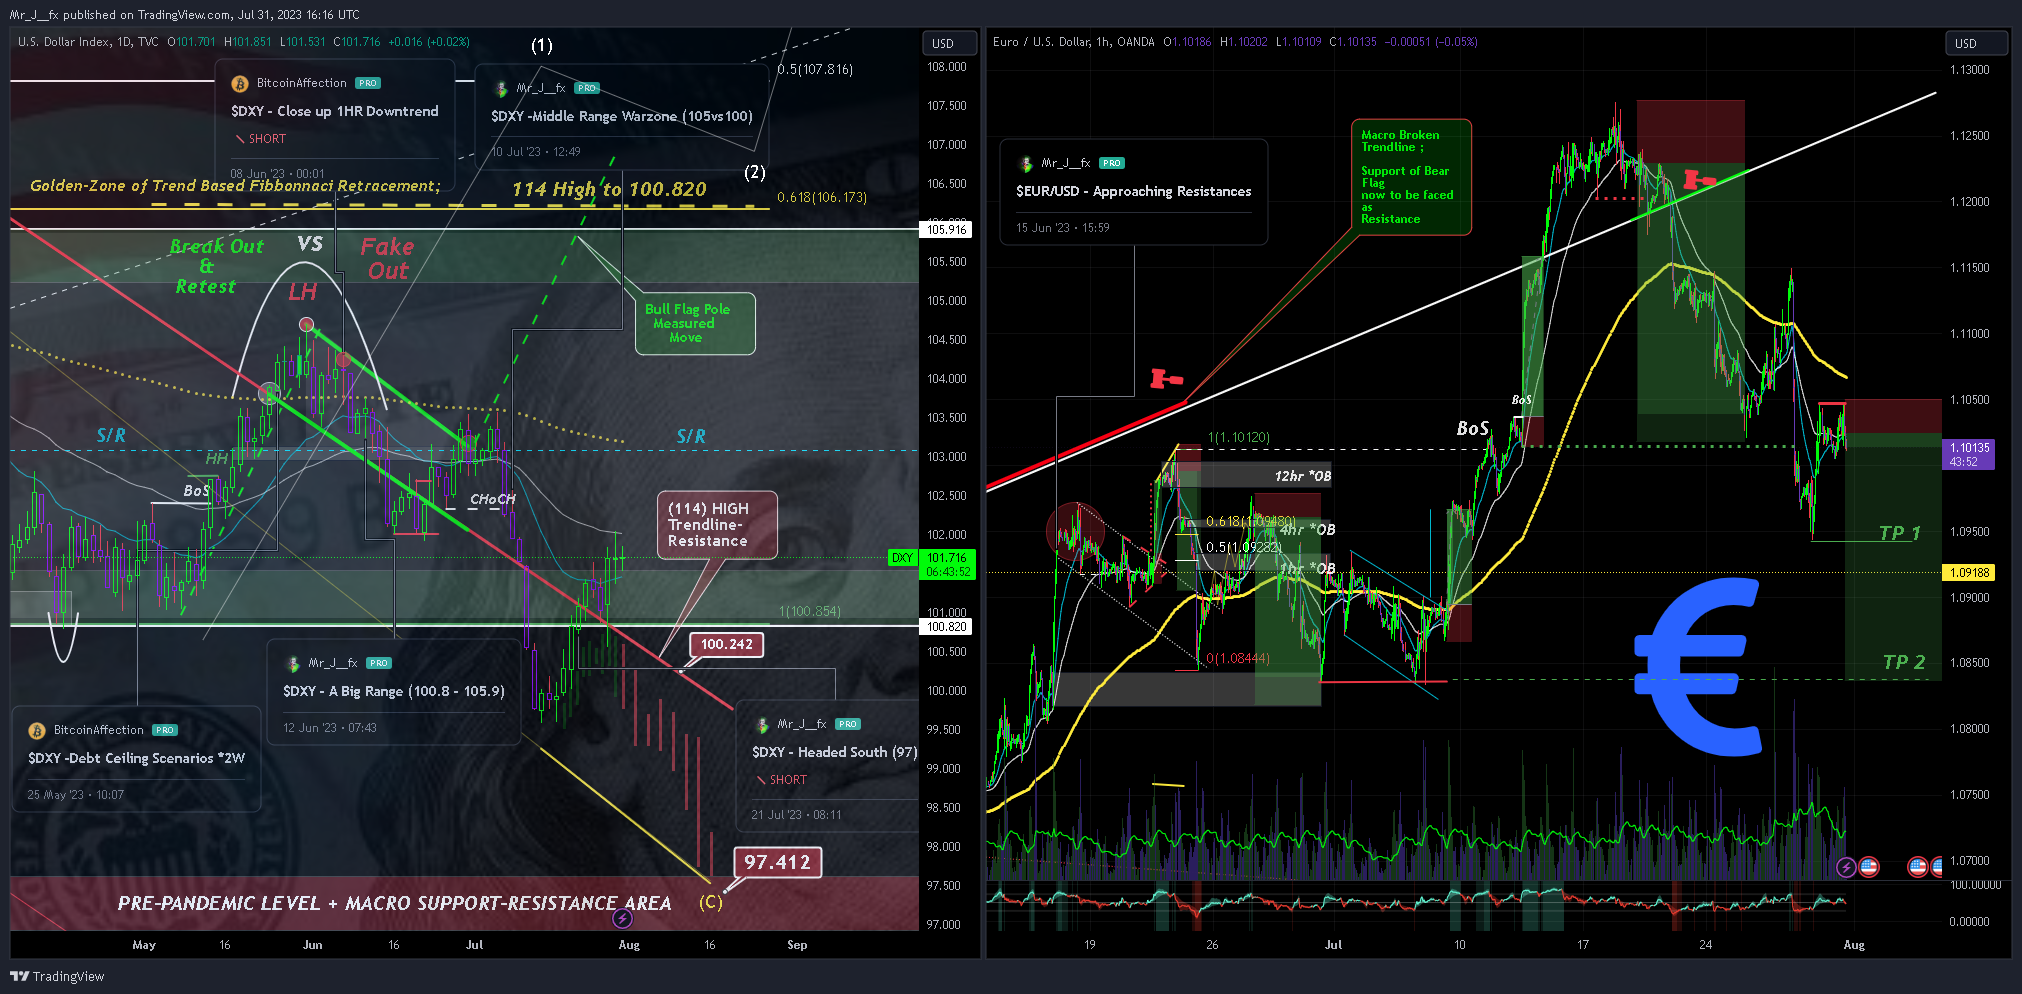Click purple 1.10135 current price label

pos(1968,454)
